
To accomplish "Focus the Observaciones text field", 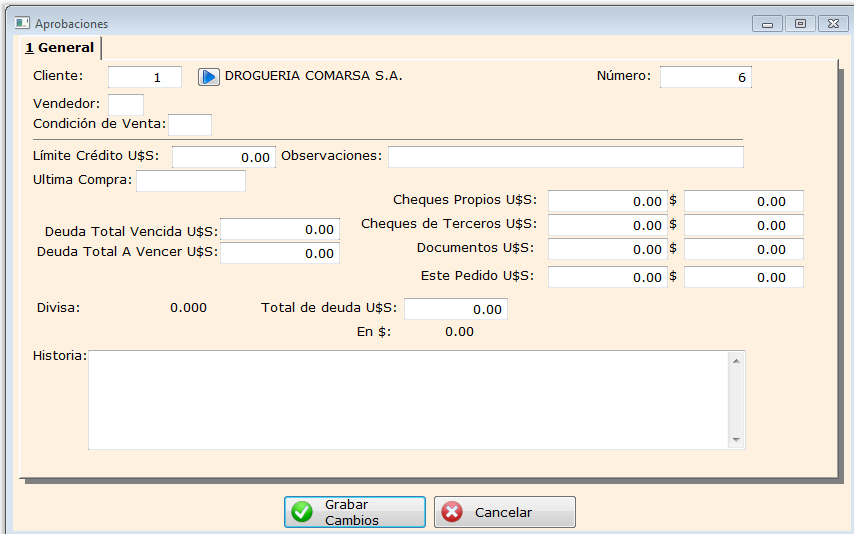I will point(565,157).
